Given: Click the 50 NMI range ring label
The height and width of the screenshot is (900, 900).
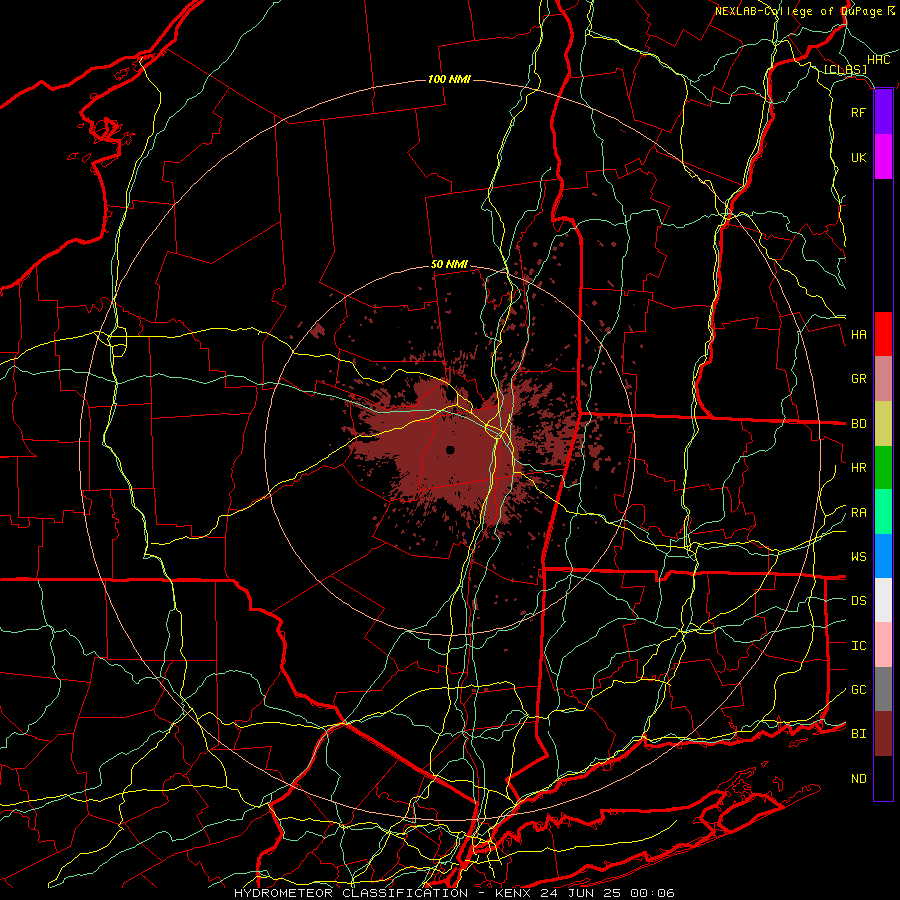Looking at the screenshot, I should pyautogui.click(x=449, y=264).
